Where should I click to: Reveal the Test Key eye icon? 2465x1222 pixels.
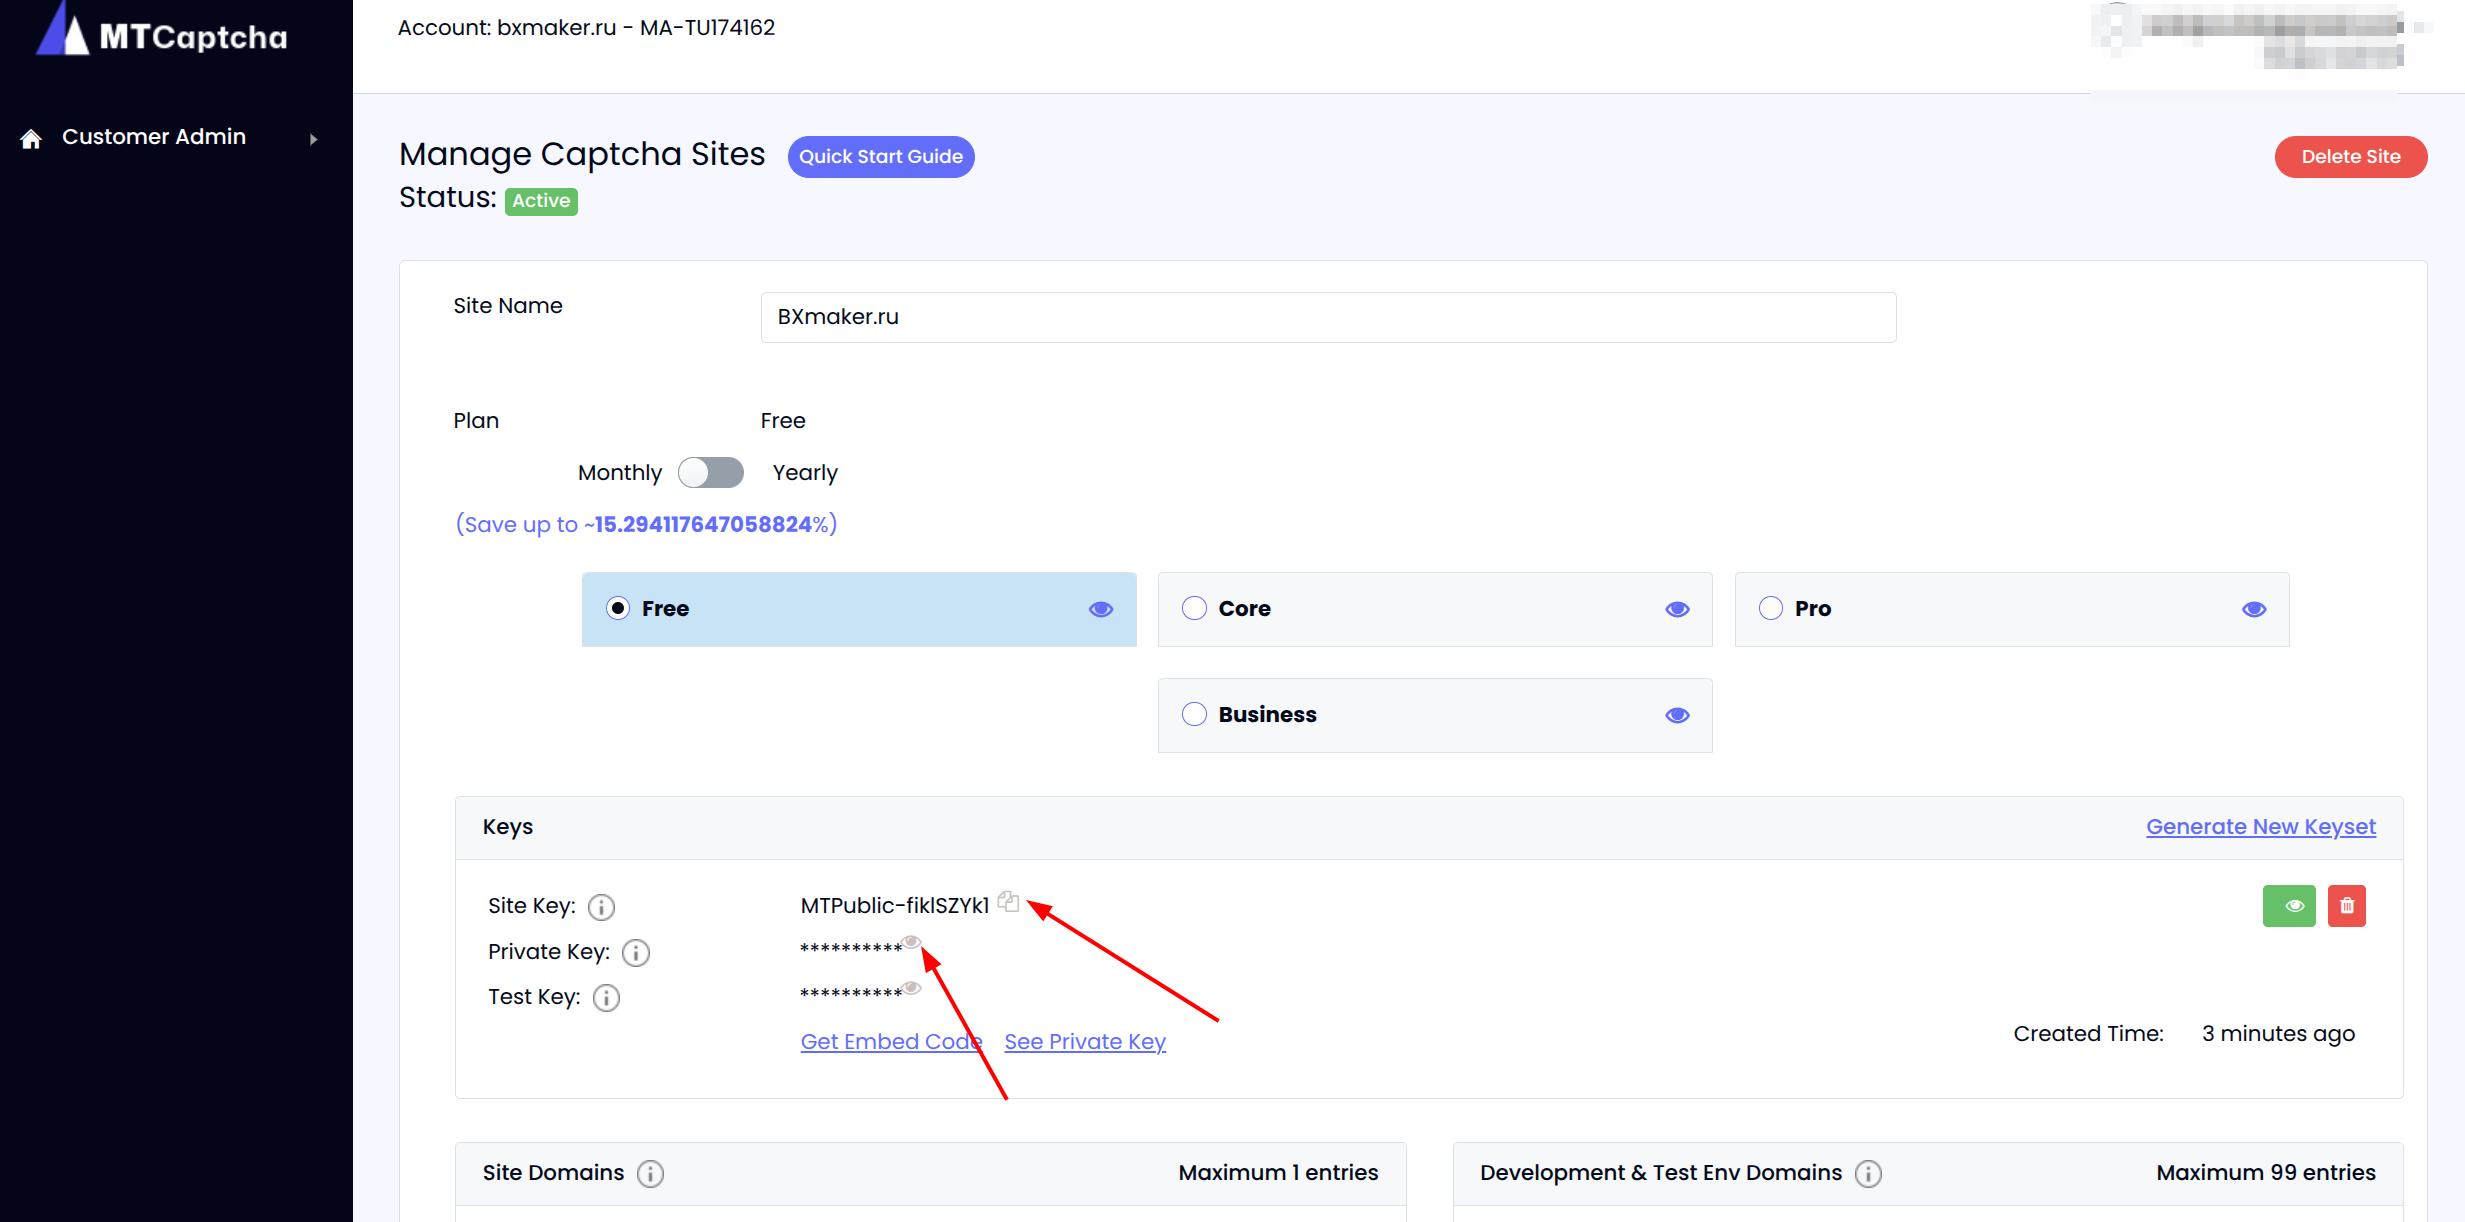tap(911, 988)
